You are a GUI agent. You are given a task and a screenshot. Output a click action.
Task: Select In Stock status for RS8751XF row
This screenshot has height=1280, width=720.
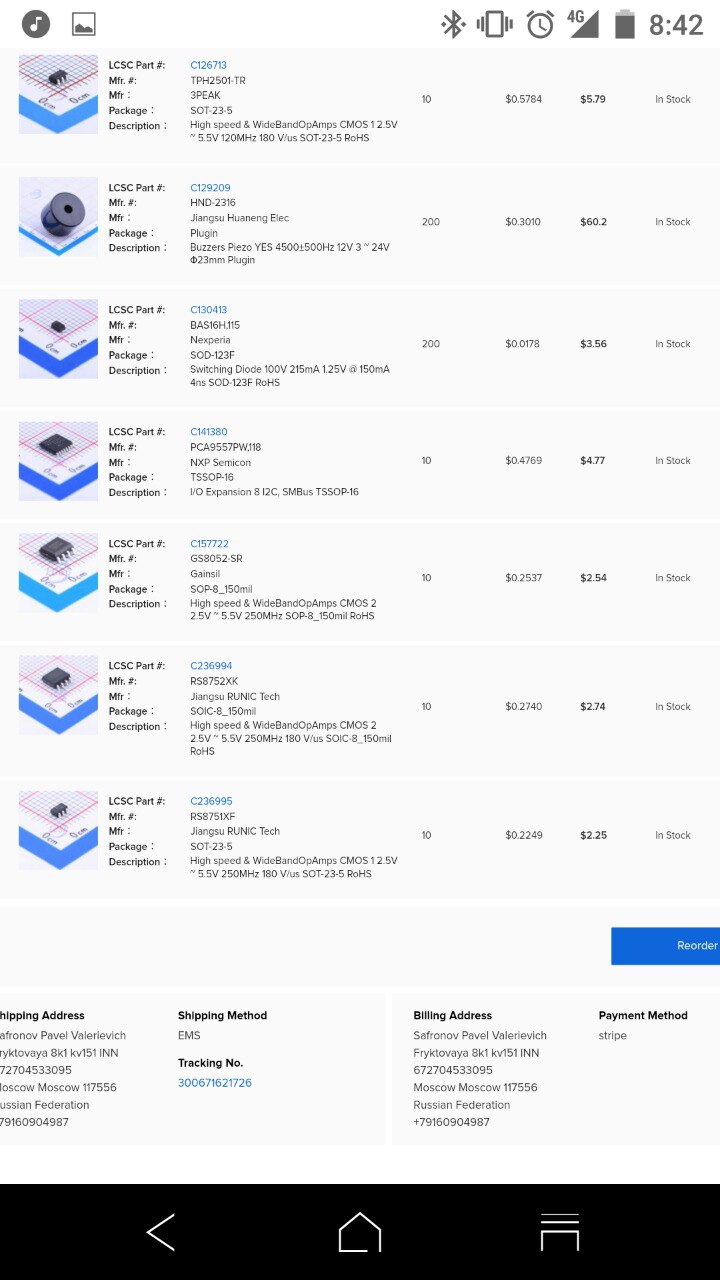click(x=673, y=836)
